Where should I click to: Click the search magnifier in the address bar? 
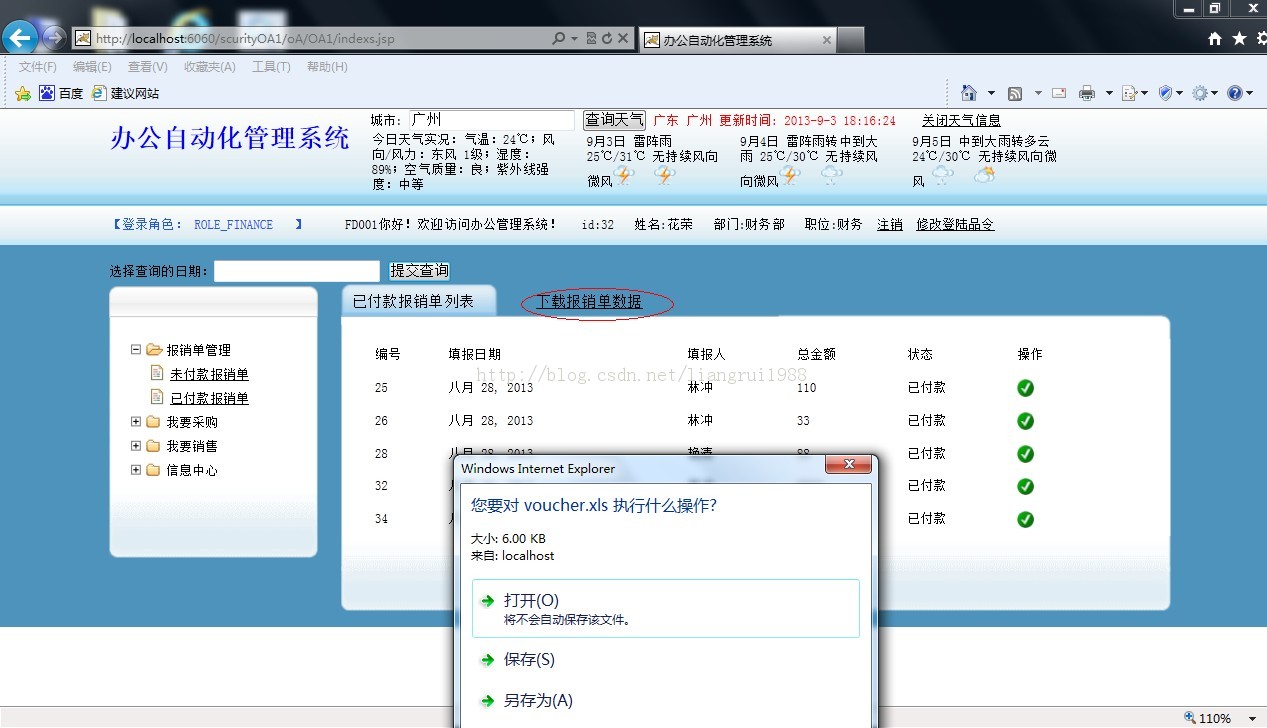pos(557,38)
